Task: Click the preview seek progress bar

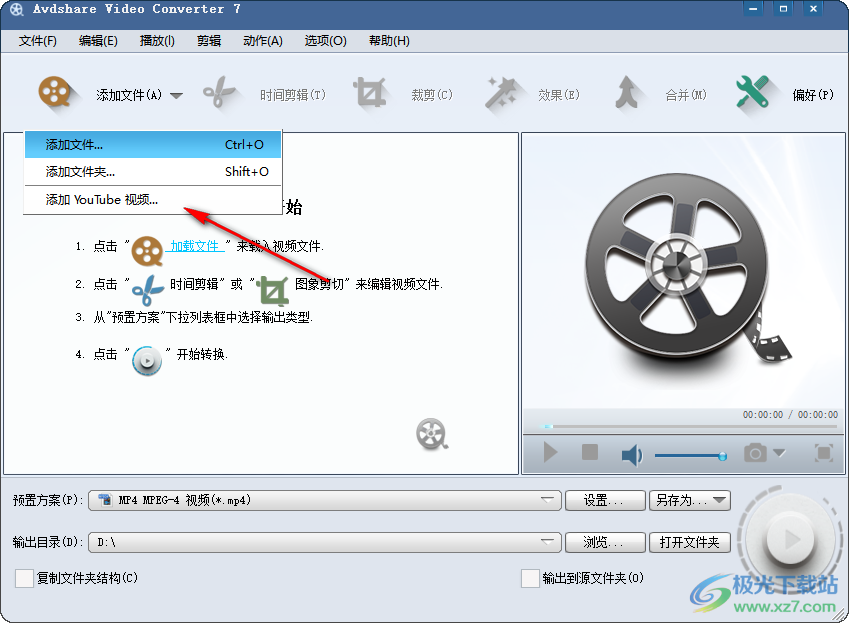Action: [x=689, y=427]
